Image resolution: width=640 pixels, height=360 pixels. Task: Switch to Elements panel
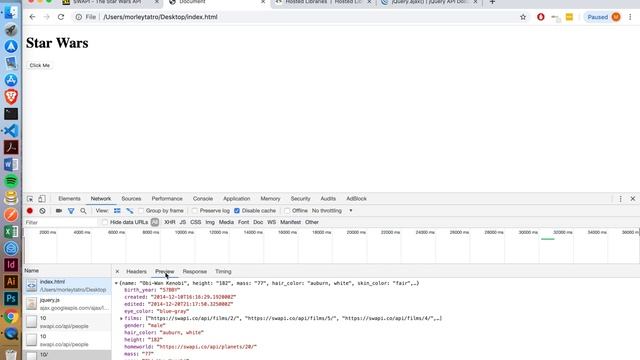coord(69,199)
